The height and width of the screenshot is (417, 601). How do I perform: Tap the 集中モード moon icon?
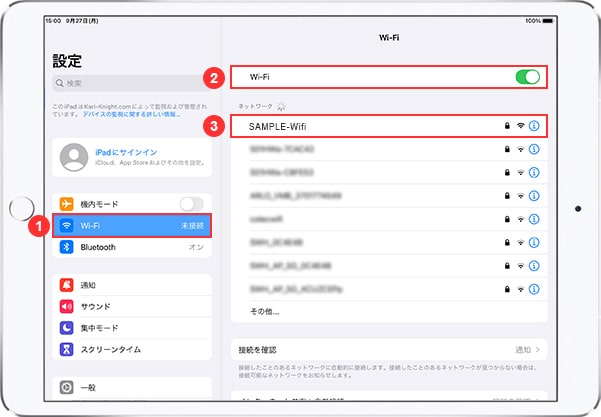click(66, 328)
